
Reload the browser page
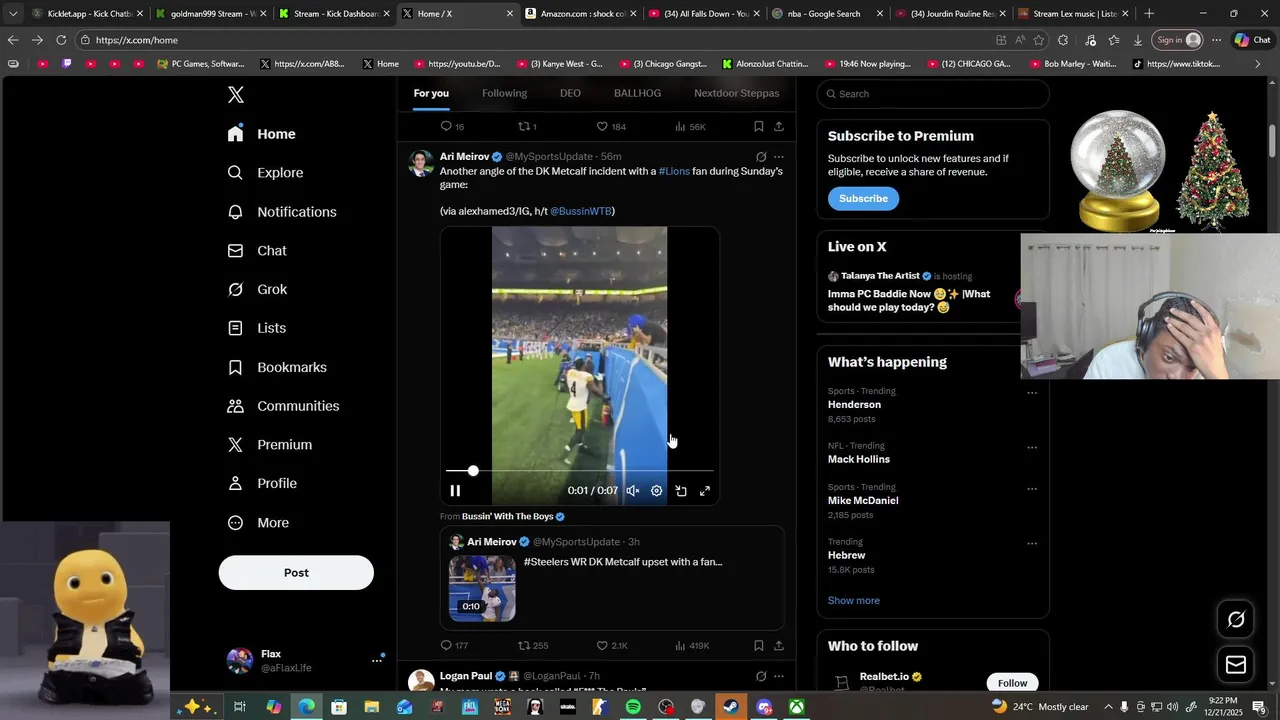click(61, 40)
